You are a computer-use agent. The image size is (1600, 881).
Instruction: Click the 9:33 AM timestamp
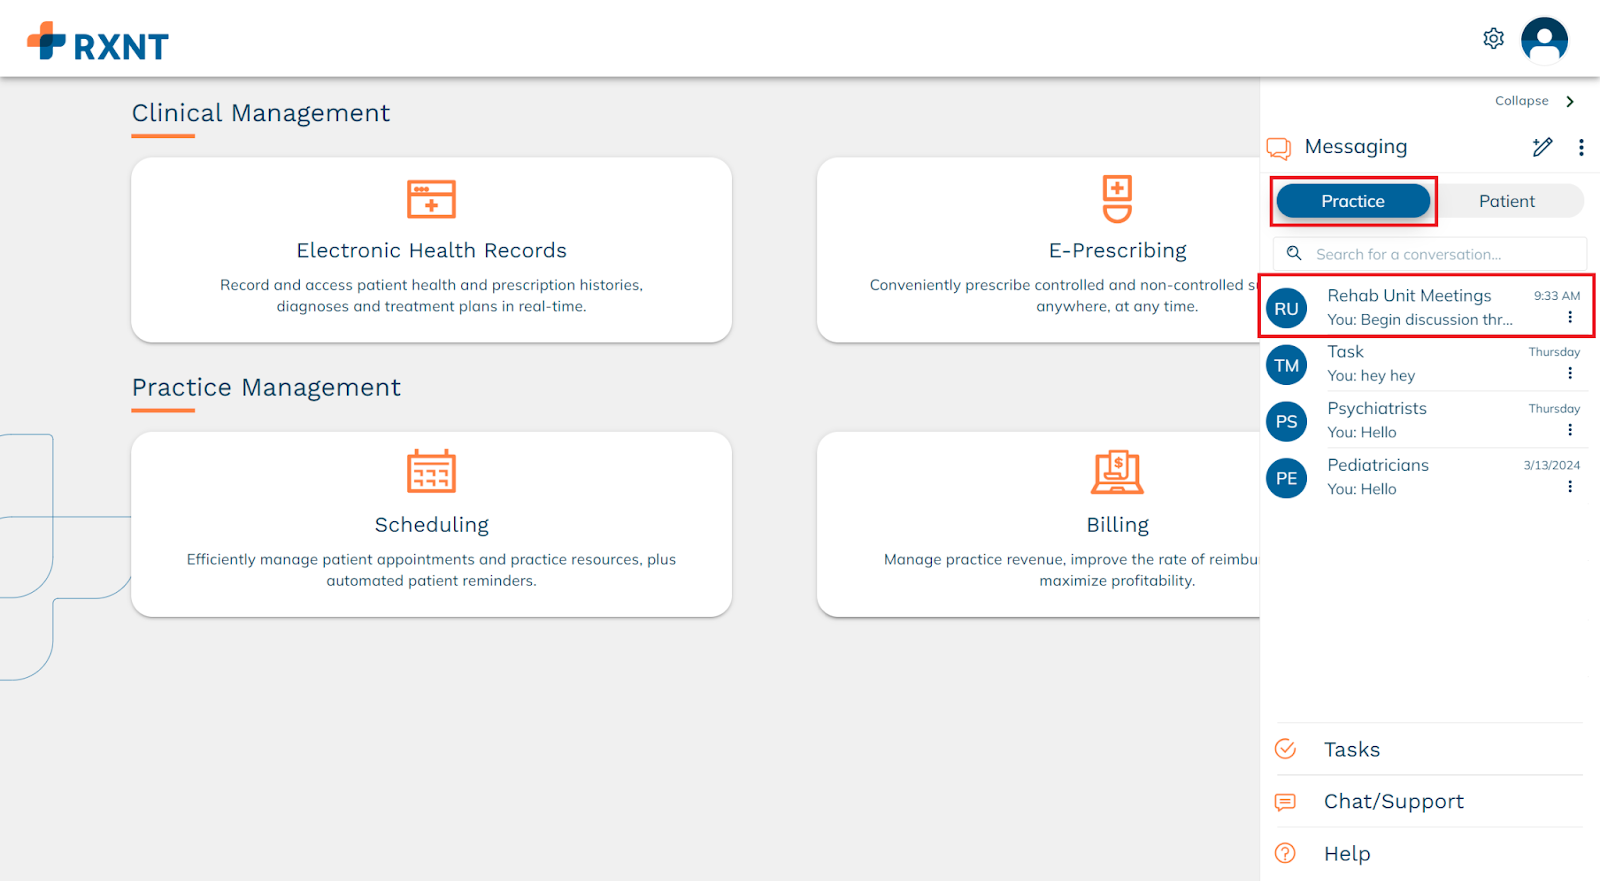[1557, 296]
